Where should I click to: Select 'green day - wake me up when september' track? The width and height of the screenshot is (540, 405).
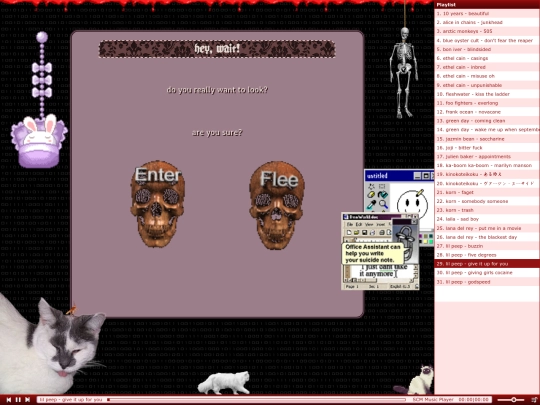[487, 130]
